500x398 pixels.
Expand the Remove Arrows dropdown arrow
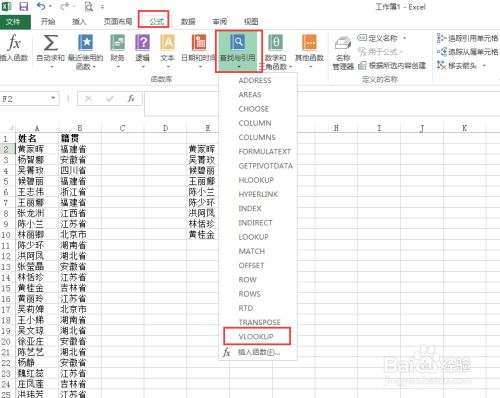pyautogui.click(x=484, y=65)
